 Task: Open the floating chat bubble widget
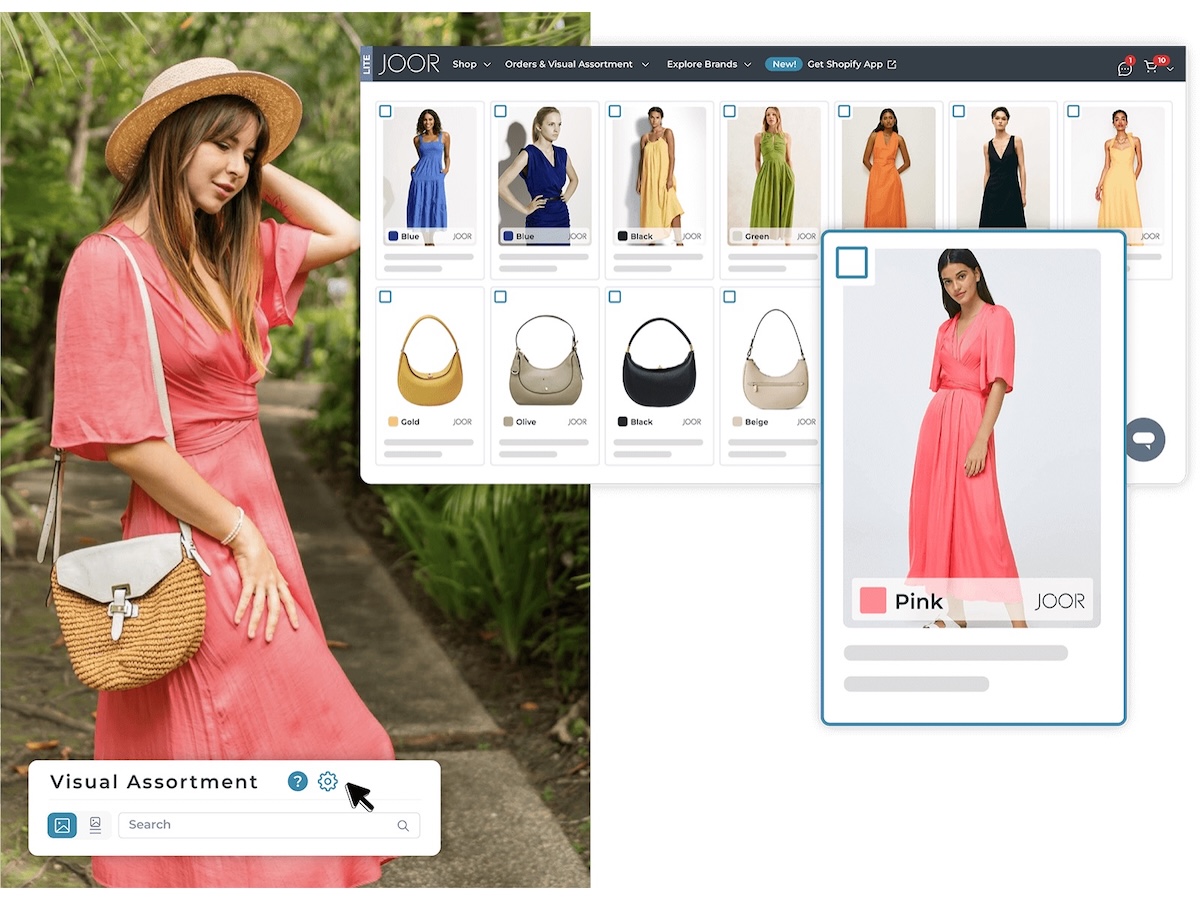(1144, 439)
